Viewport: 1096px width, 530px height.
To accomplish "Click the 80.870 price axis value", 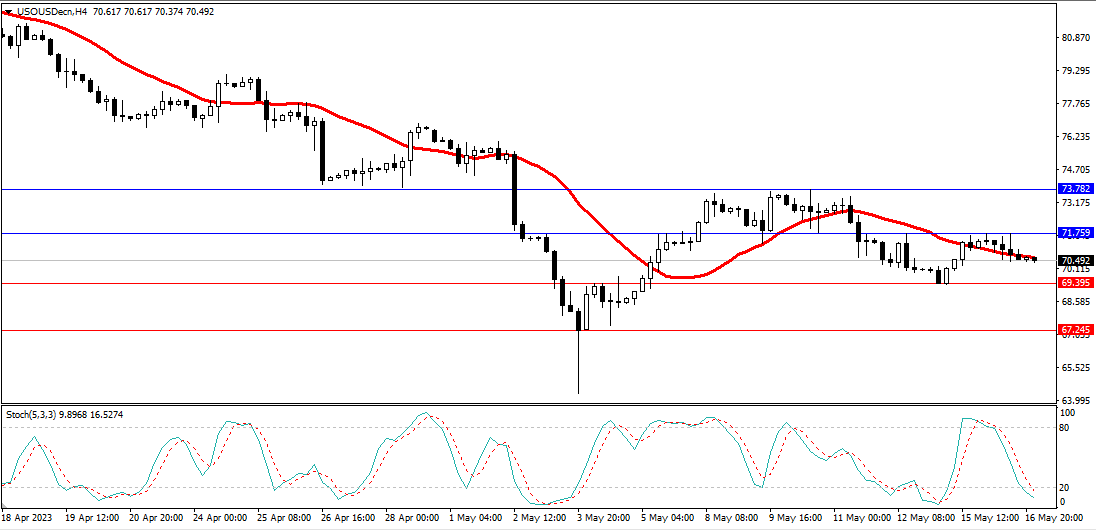I will pos(1075,38).
